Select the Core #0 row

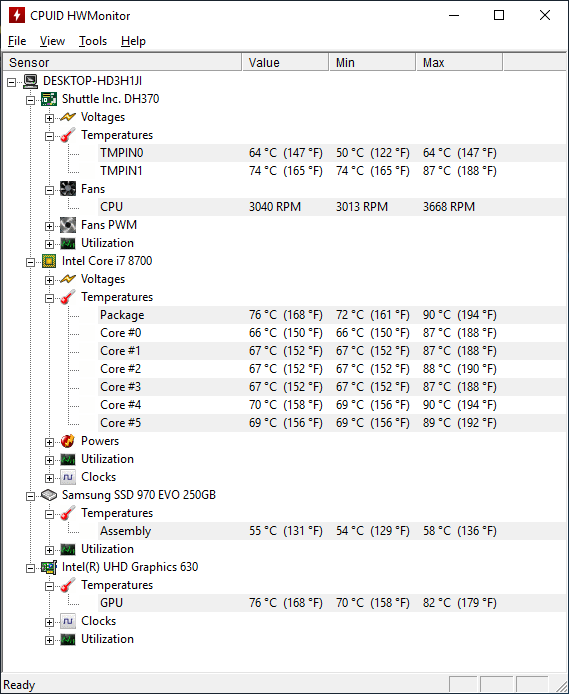tap(332, 333)
